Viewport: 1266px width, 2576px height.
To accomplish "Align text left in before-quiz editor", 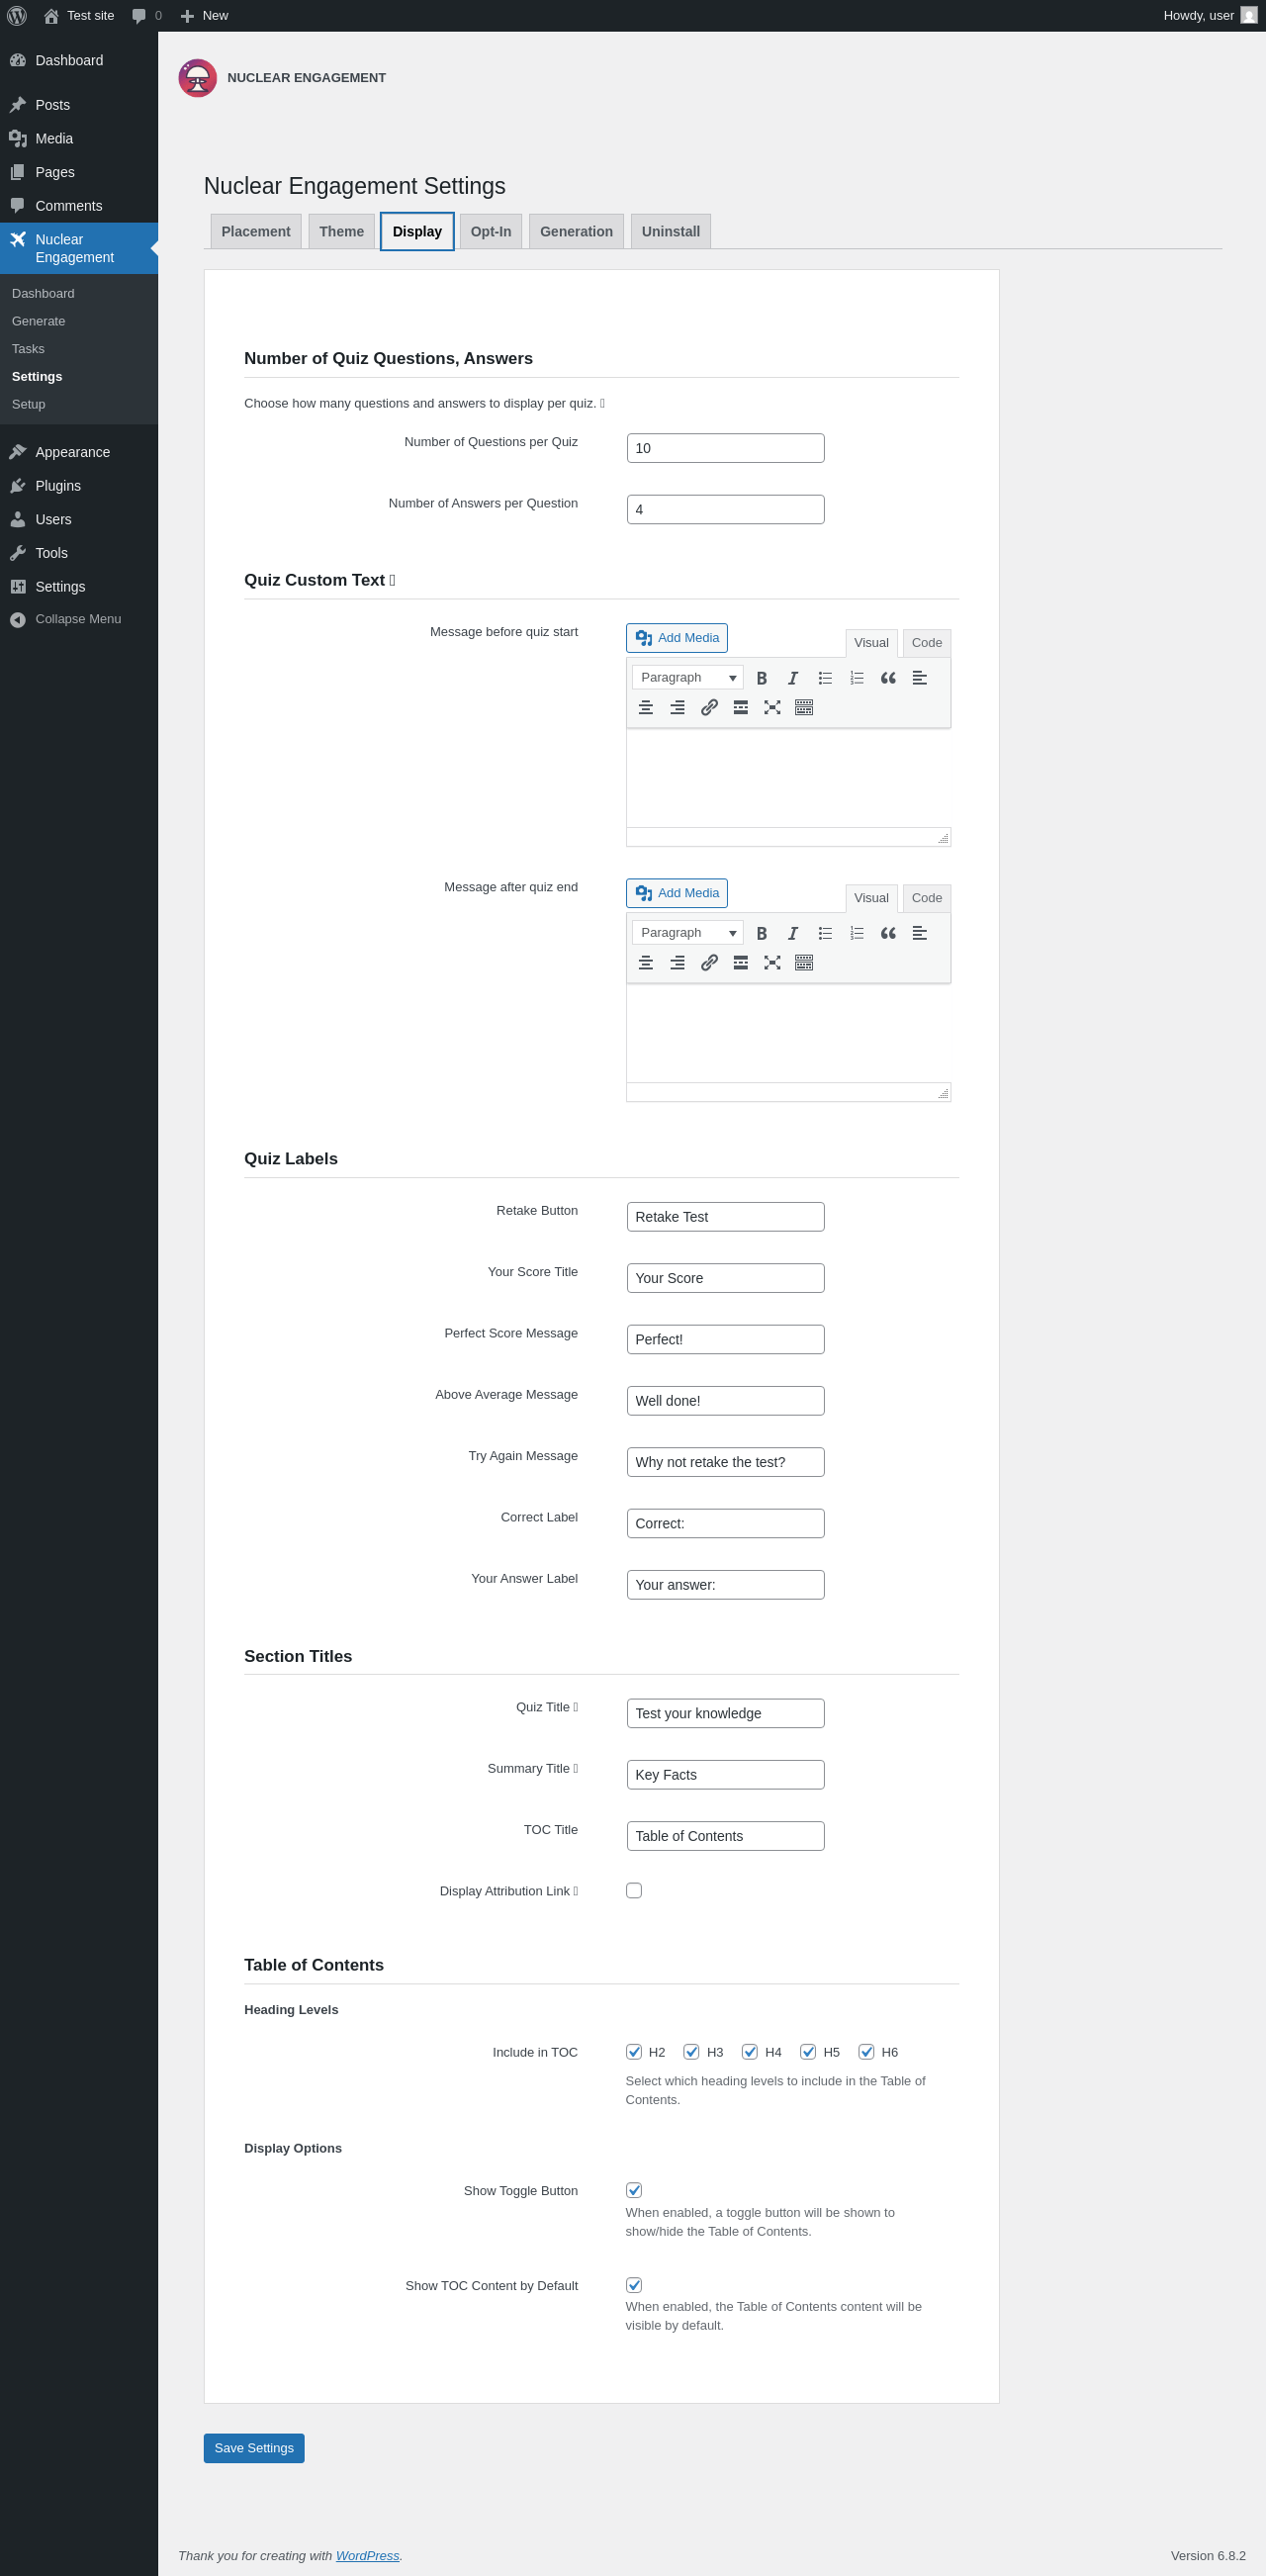I will click(920, 678).
